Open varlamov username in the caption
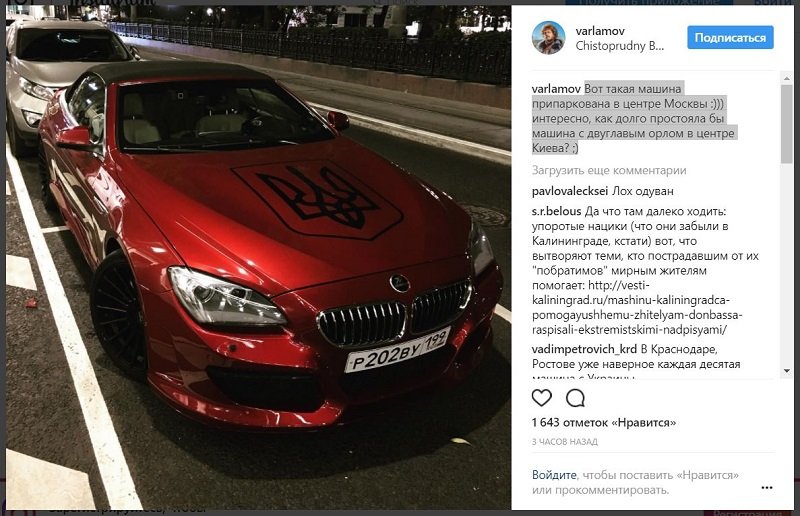 (556, 89)
